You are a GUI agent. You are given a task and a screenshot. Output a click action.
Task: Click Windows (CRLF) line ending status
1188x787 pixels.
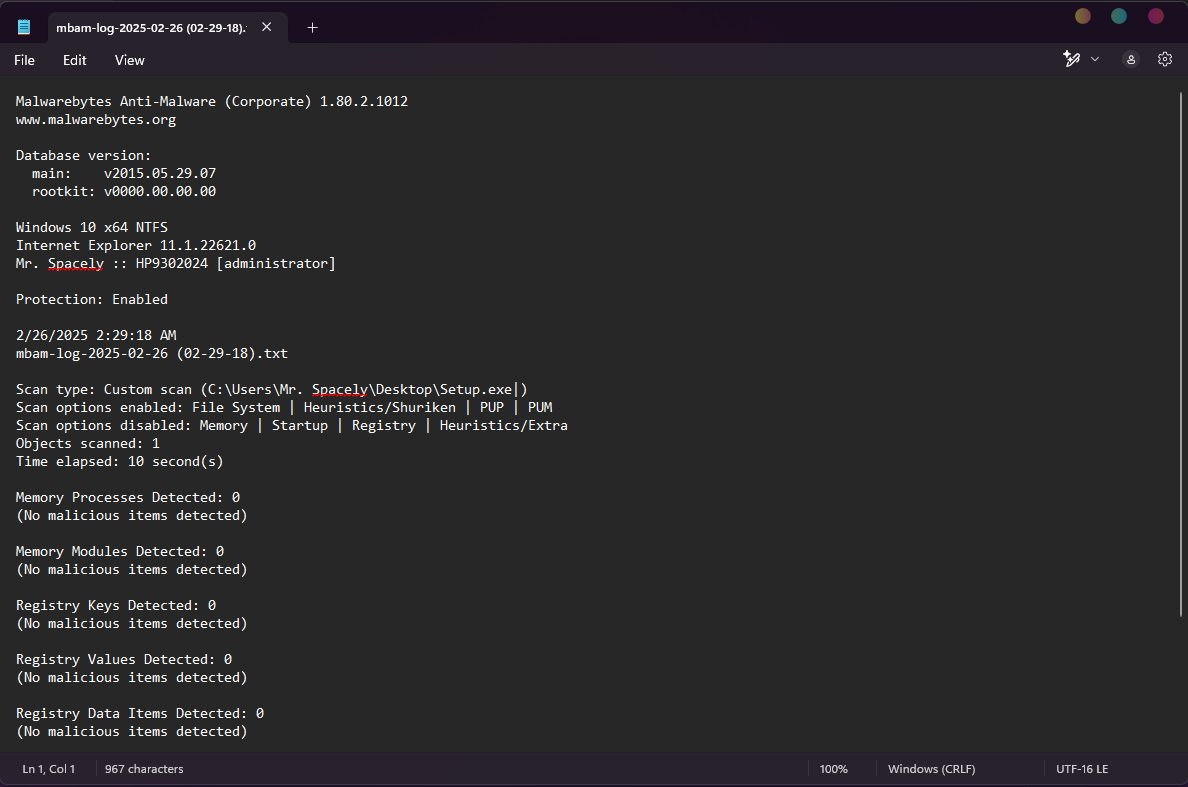[x=931, y=769]
